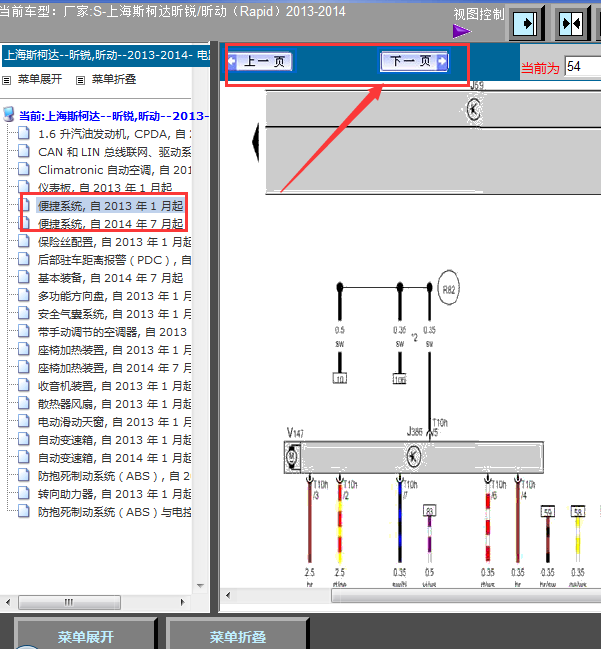This screenshot has width=601, height=649.
Task: Go to next page with 下一页 button
Action: coord(414,61)
